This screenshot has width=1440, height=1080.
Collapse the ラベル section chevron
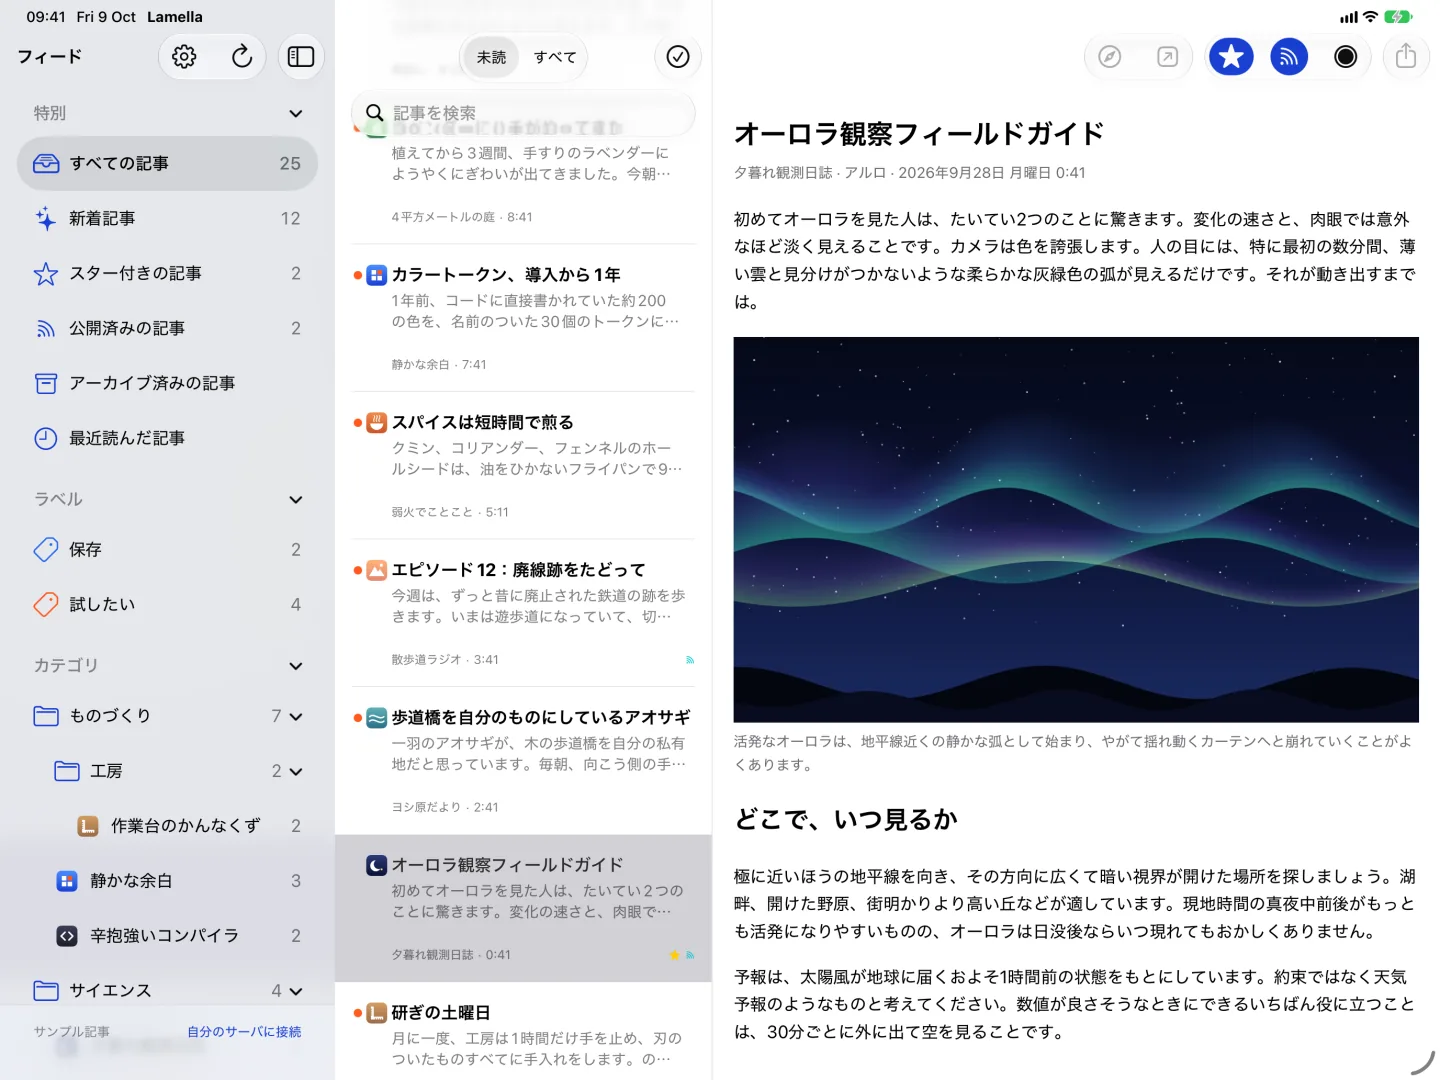point(296,499)
